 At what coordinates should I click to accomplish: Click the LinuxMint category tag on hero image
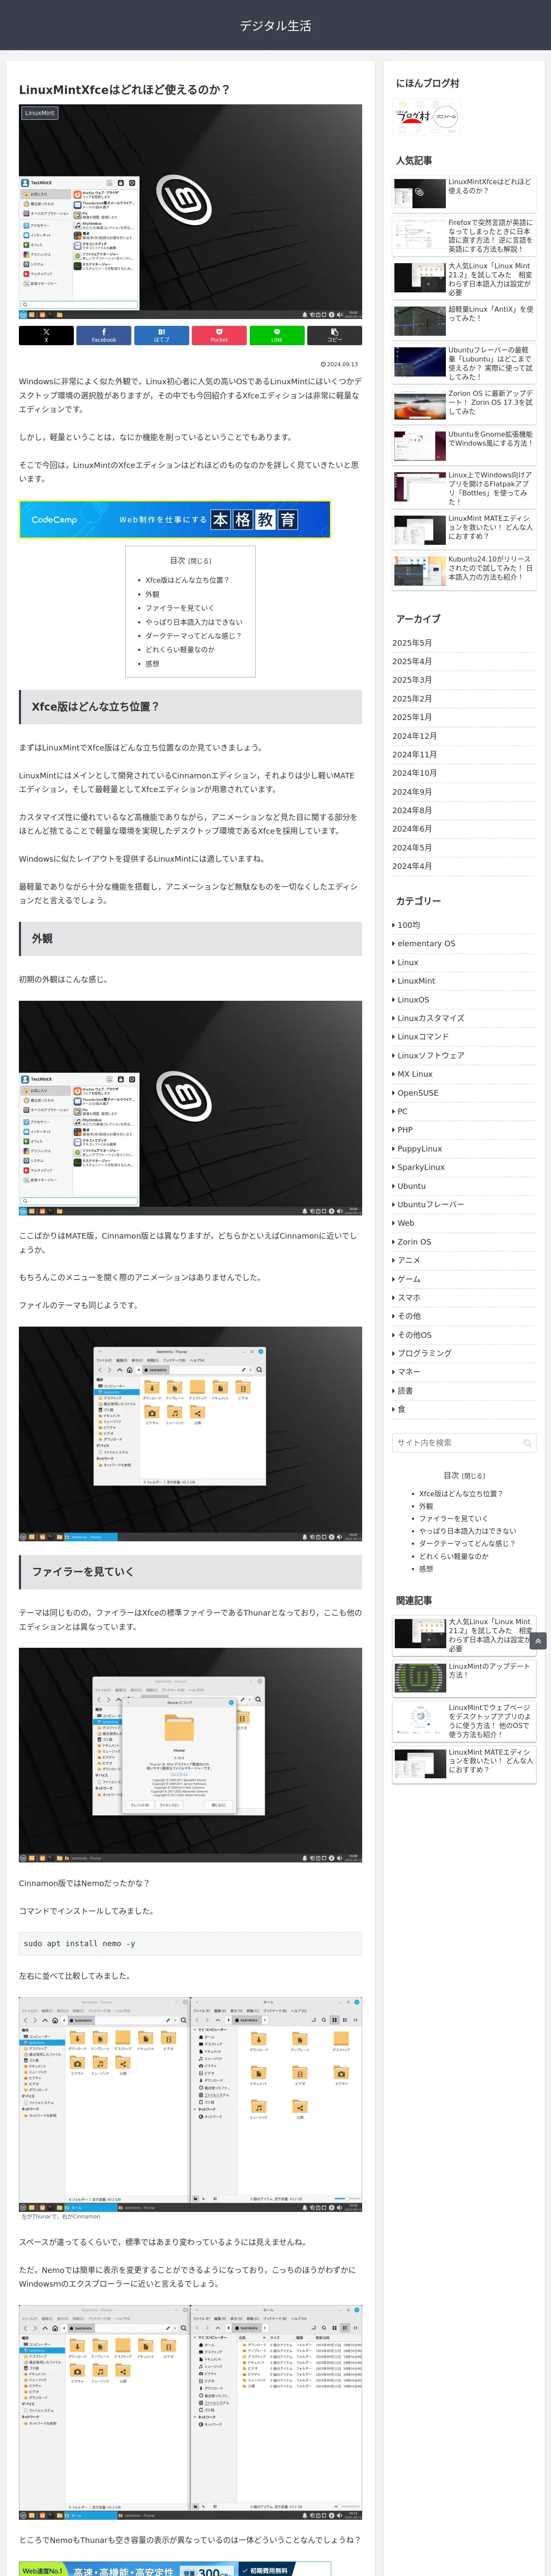click(x=40, y=113)
